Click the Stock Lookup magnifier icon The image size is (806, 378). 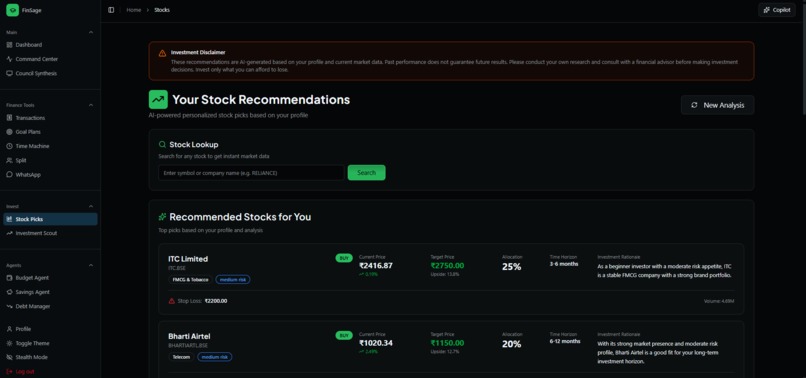(162, 145)
